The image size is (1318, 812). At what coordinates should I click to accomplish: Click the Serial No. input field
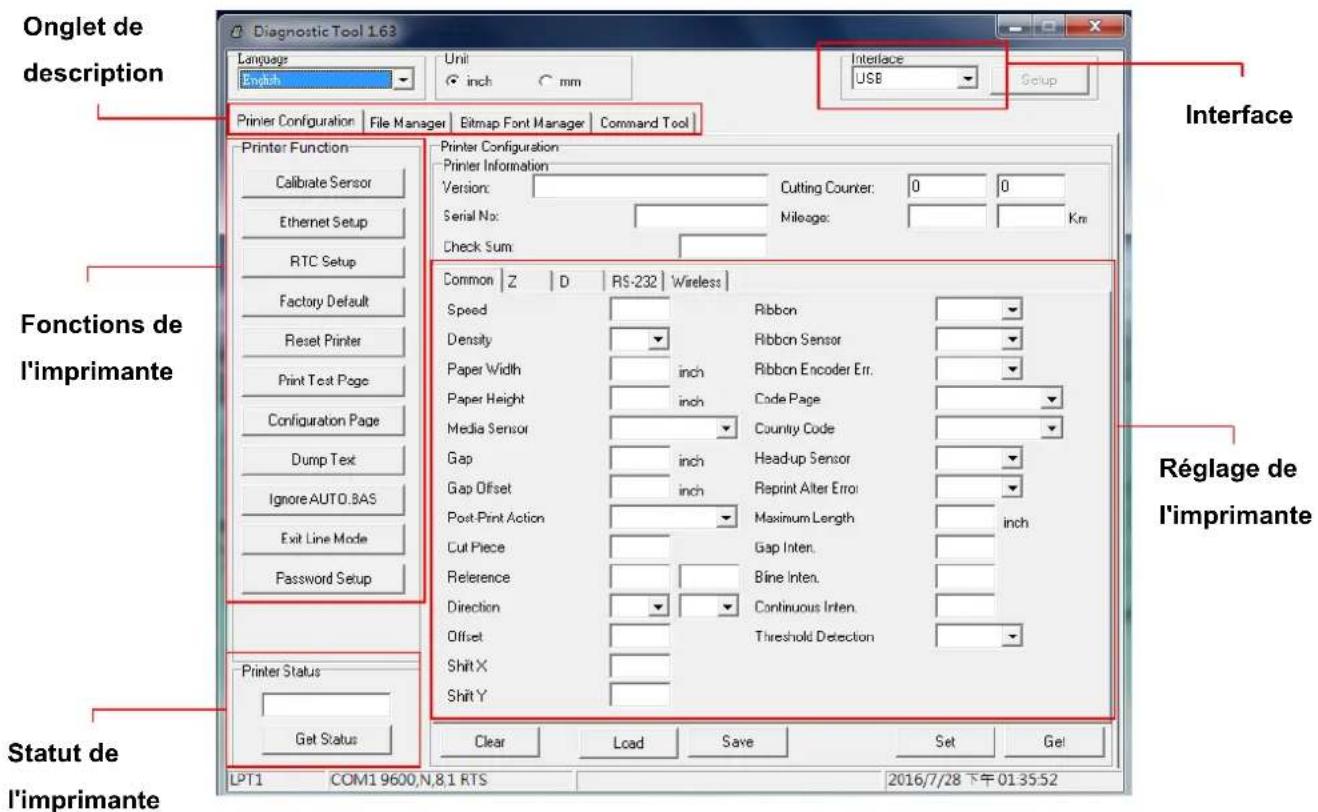click(x=700, y=215)
